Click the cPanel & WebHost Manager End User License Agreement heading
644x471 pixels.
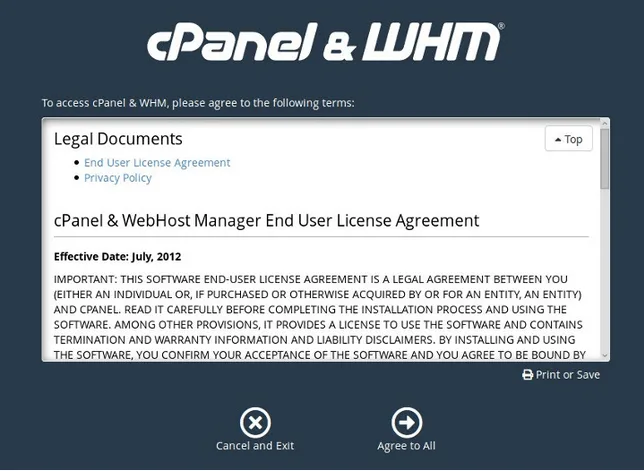tap(267, 221)
